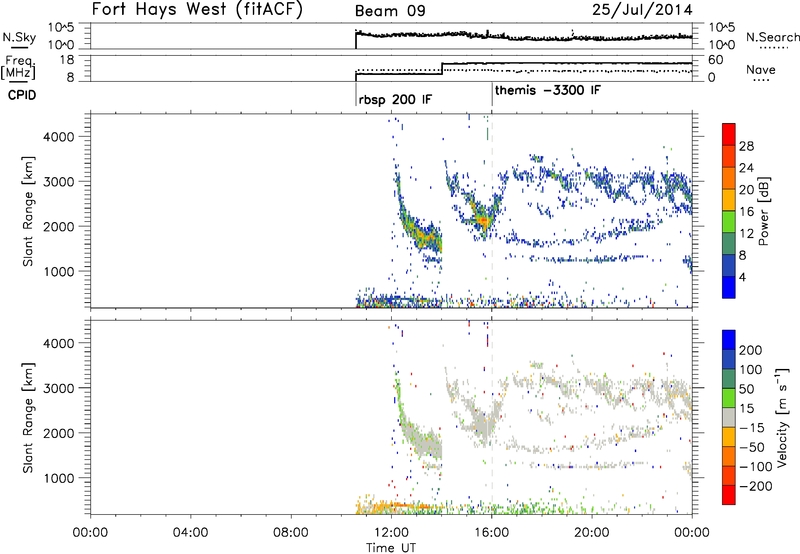Image resolution: width=800 pixels, height=554 pixels.
Task: Click the "200" label on Velocity colorbar
Action: [751, 350]
